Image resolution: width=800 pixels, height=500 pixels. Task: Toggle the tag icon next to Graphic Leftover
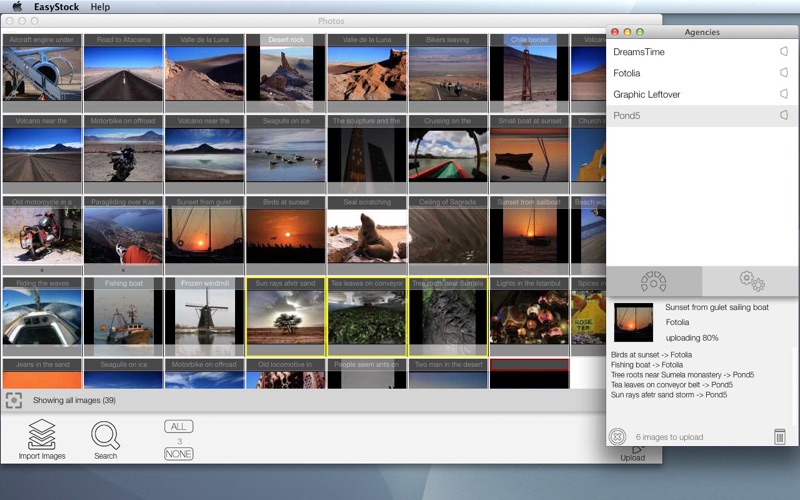click(784, 94)
